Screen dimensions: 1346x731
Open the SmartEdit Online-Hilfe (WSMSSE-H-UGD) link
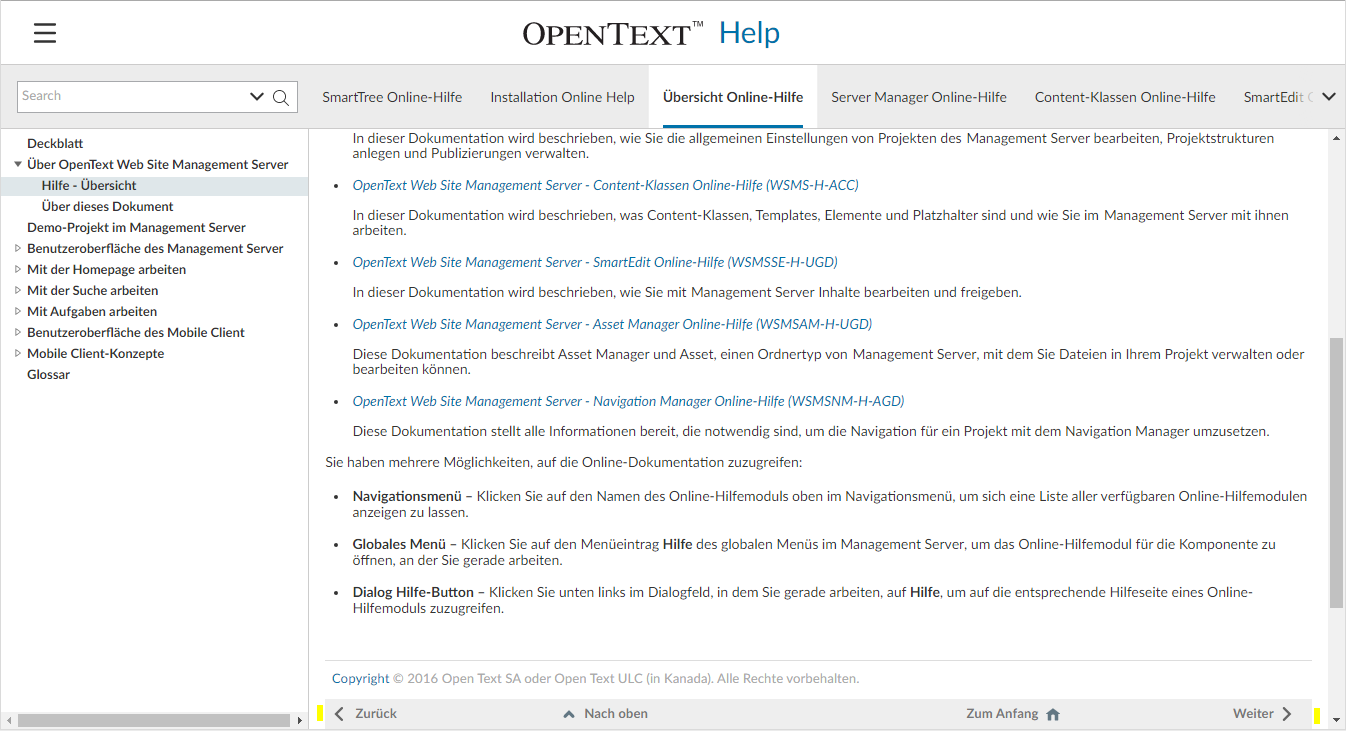(x=595, y=262)
